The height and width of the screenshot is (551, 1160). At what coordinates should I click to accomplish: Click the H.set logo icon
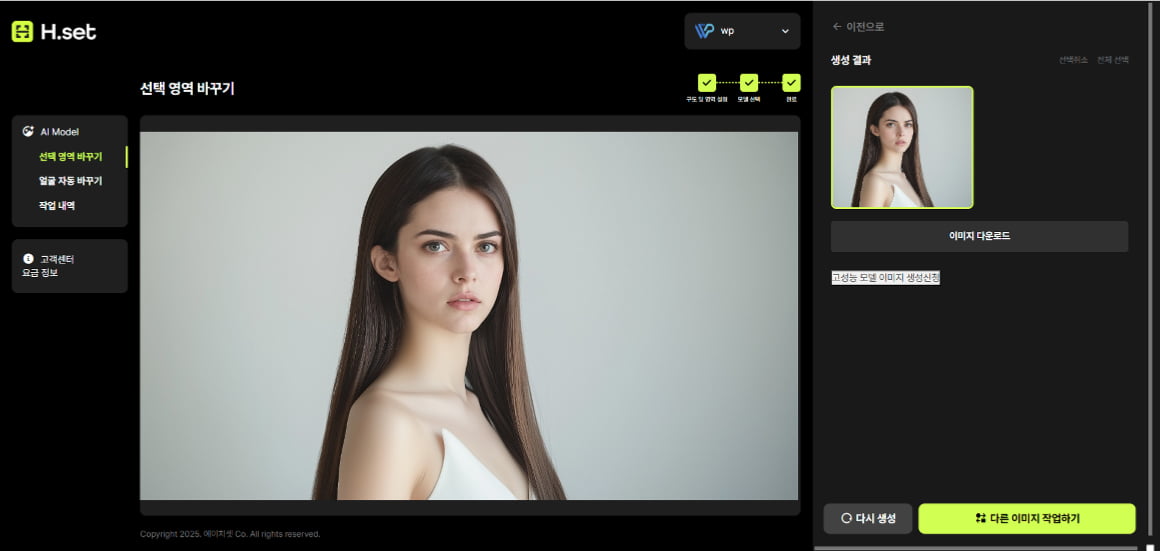tap(22, 32)
